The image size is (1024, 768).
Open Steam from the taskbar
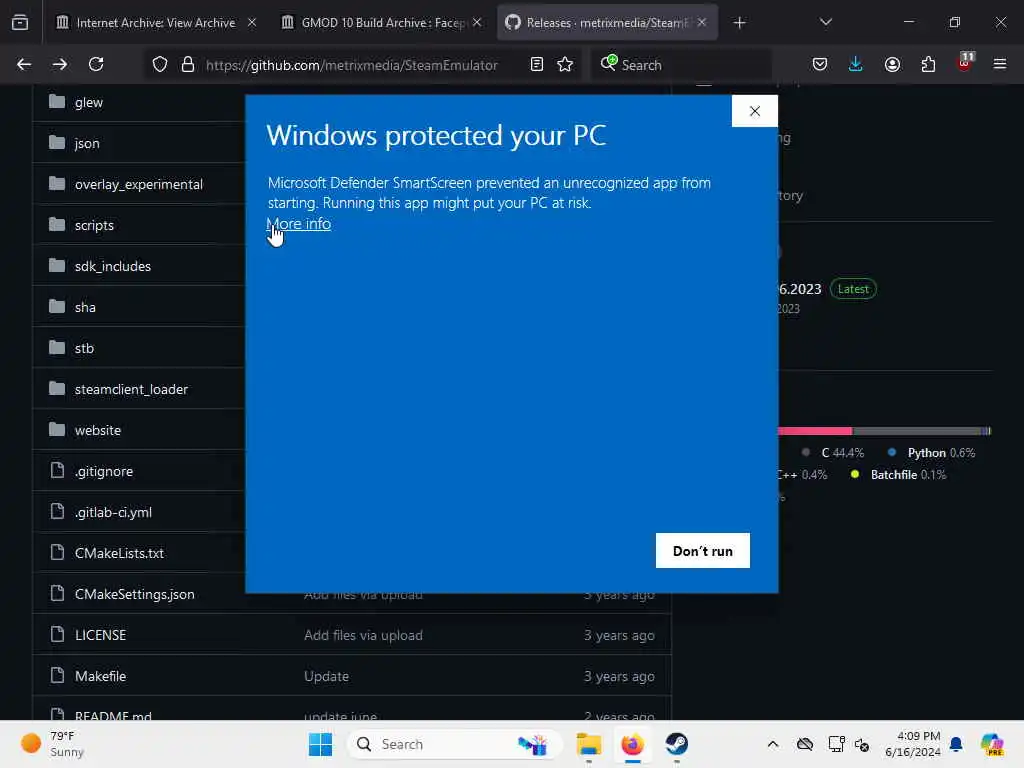677,744
